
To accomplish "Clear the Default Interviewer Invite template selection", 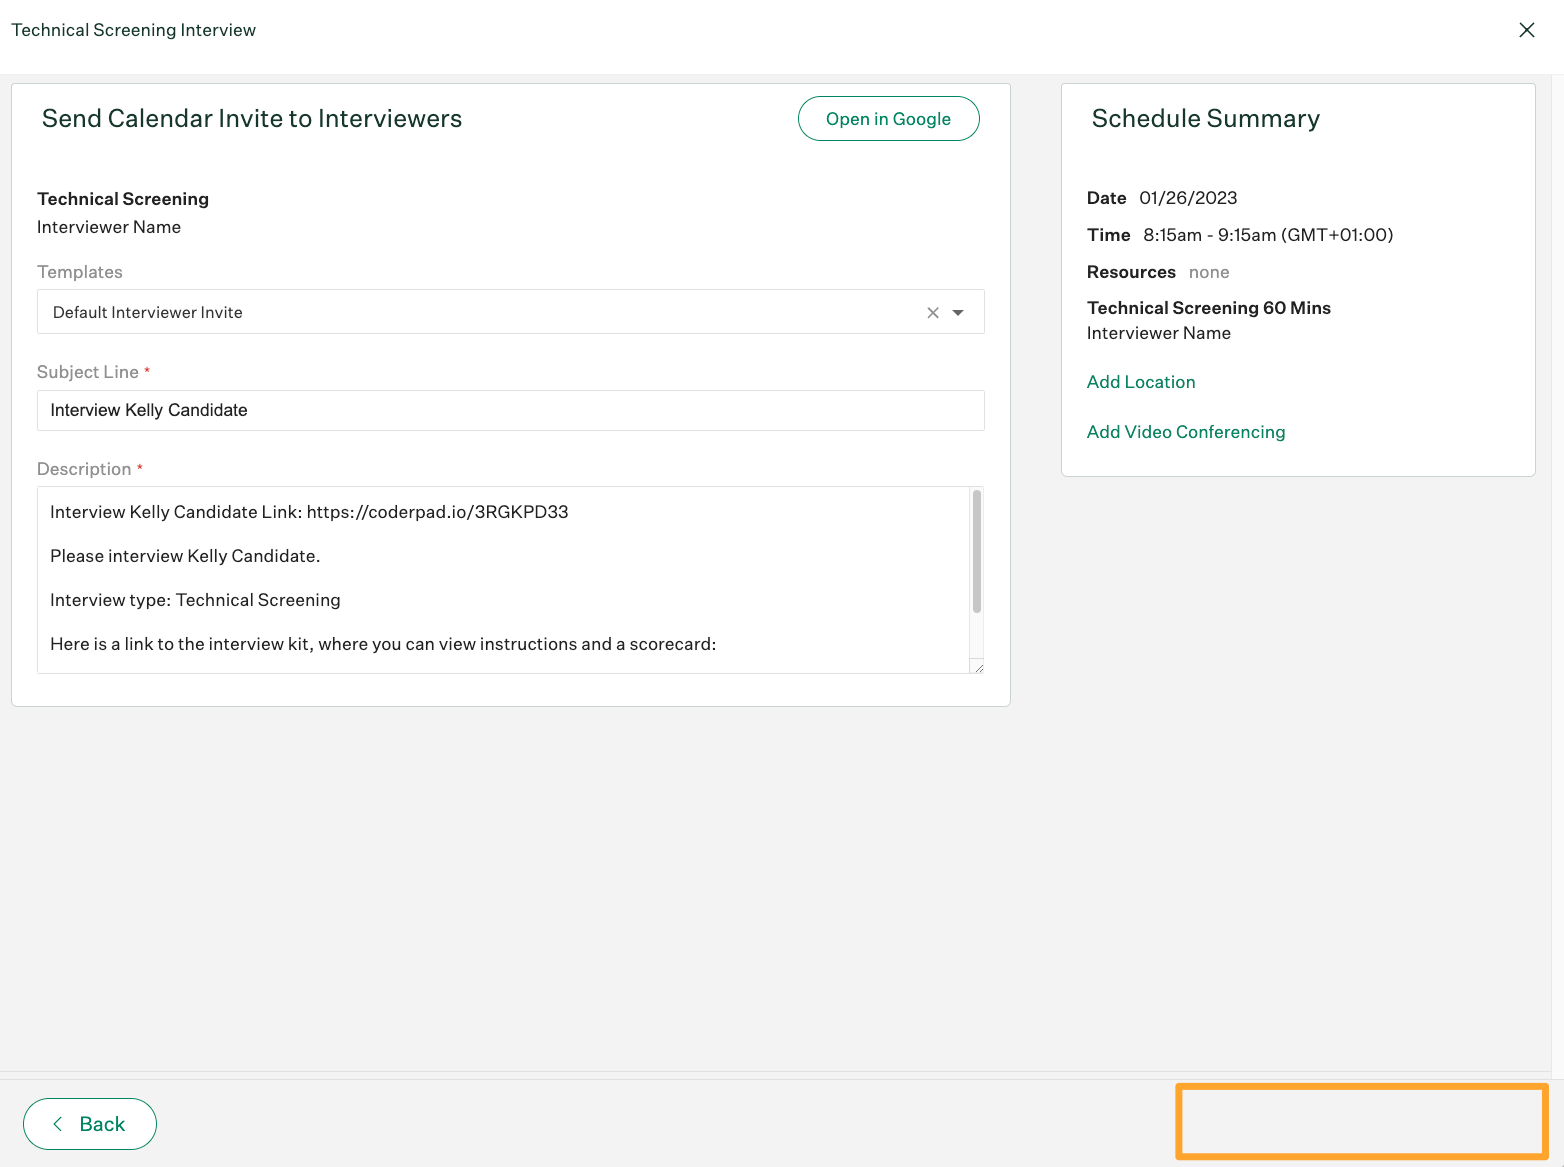I will point(933,313).
